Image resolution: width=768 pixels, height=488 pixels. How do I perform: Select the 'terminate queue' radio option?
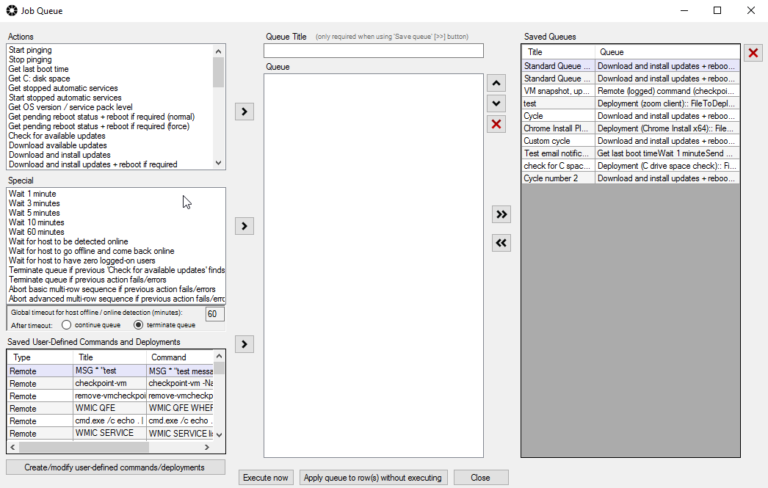pyautogui.click(x=138, y=325)
